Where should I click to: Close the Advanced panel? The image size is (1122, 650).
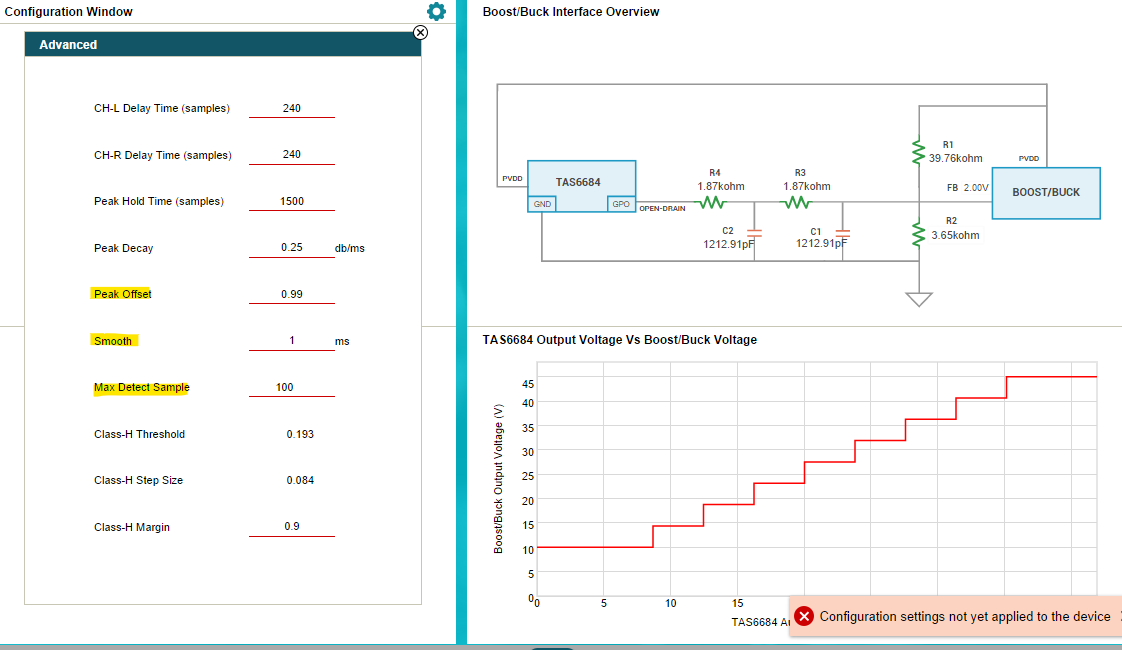pyautogui.click(x=421, y=32)
